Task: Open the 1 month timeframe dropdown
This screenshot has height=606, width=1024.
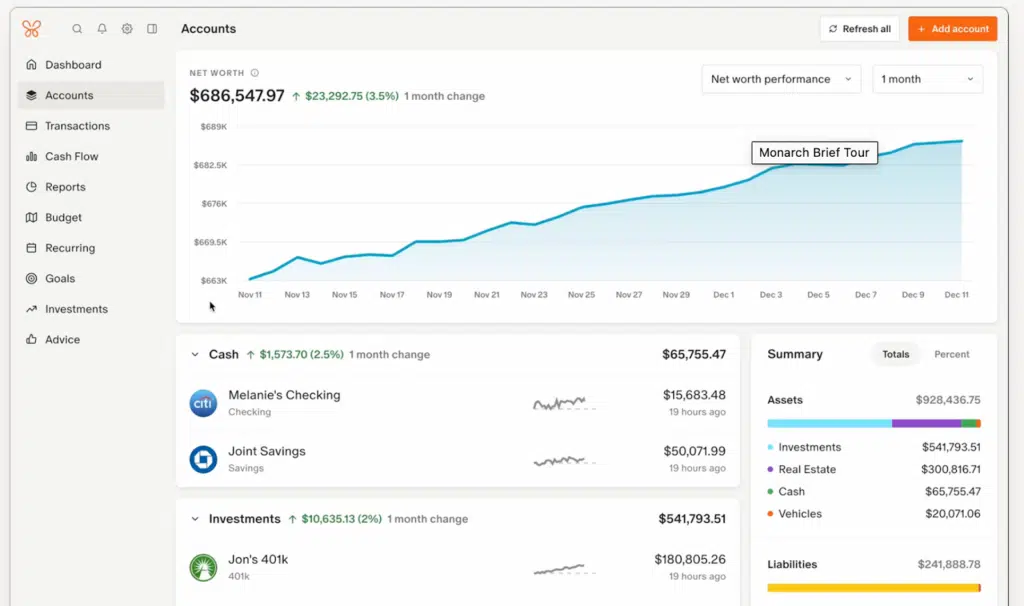Action: (x=927, y=79)
